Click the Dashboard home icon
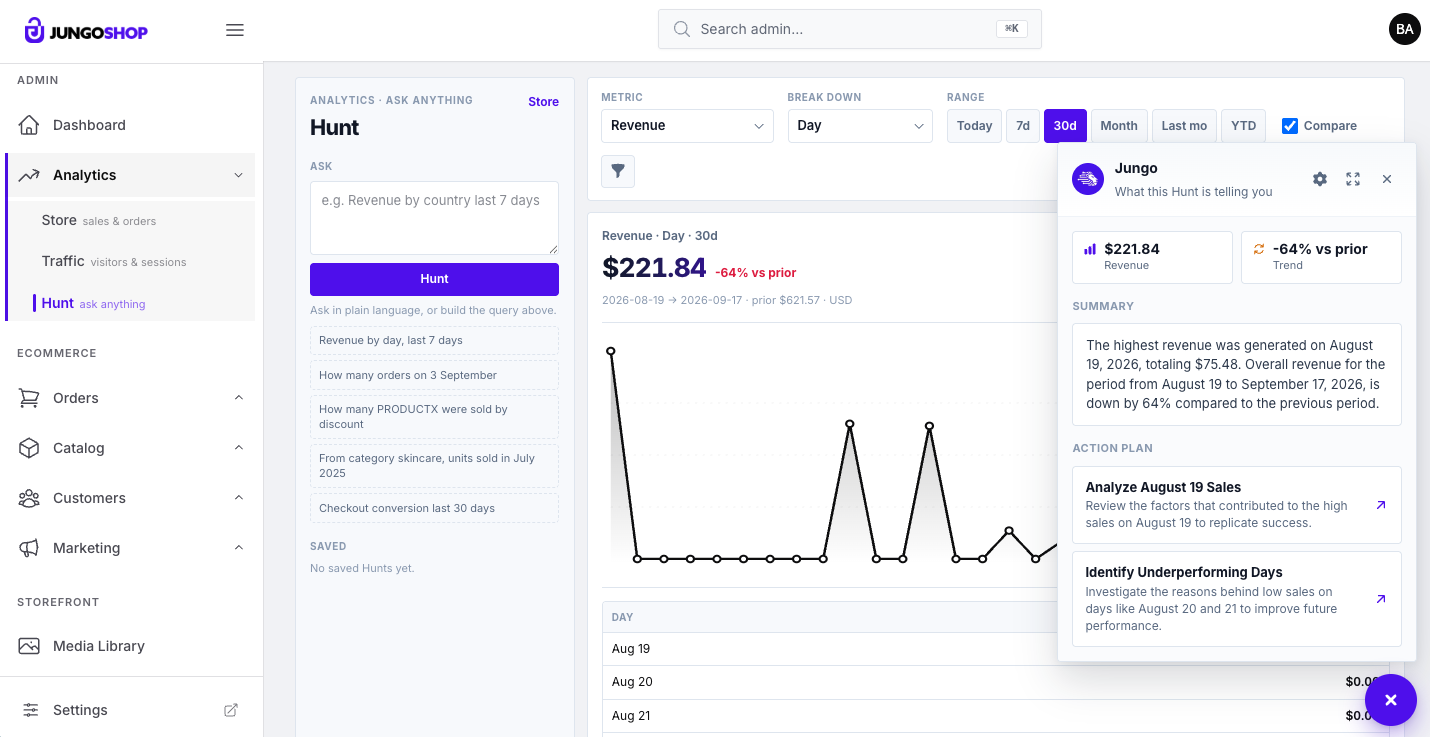The width and height of the screenshot is (1430, 737). 29,125
